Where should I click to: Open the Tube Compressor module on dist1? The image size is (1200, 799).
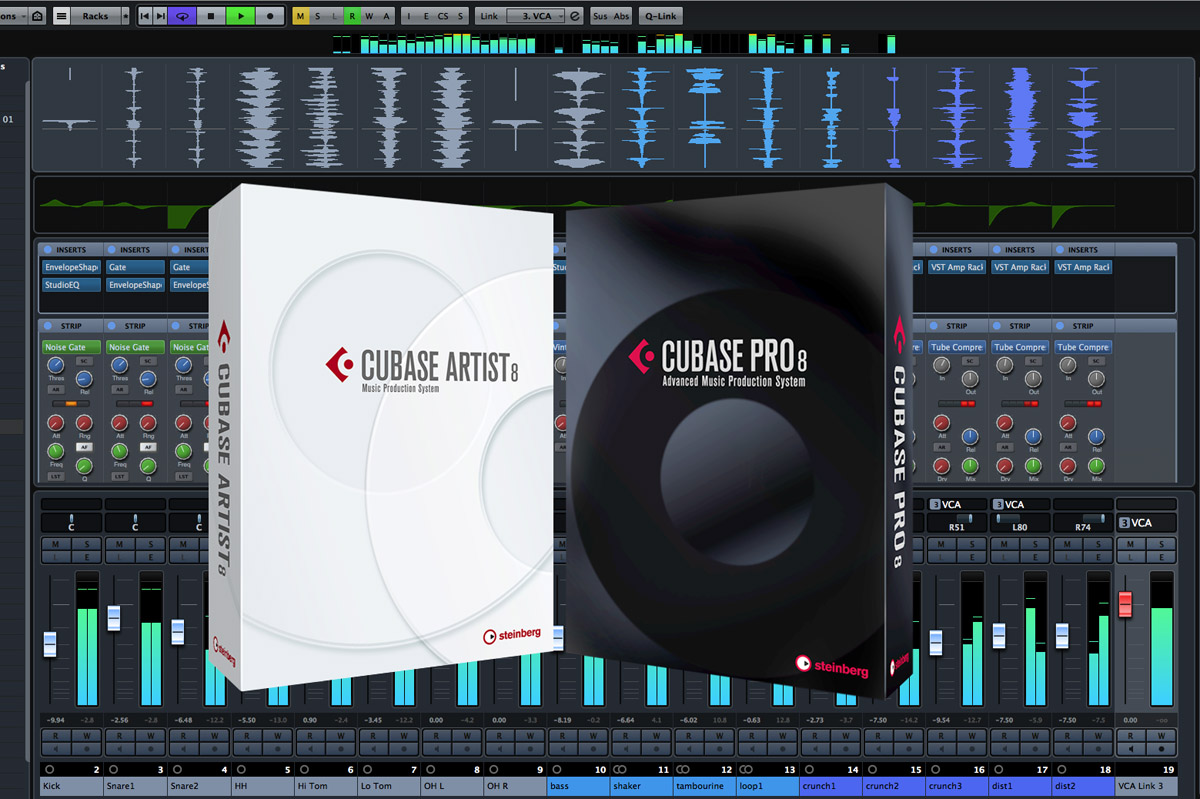(x=1021, y=347)
